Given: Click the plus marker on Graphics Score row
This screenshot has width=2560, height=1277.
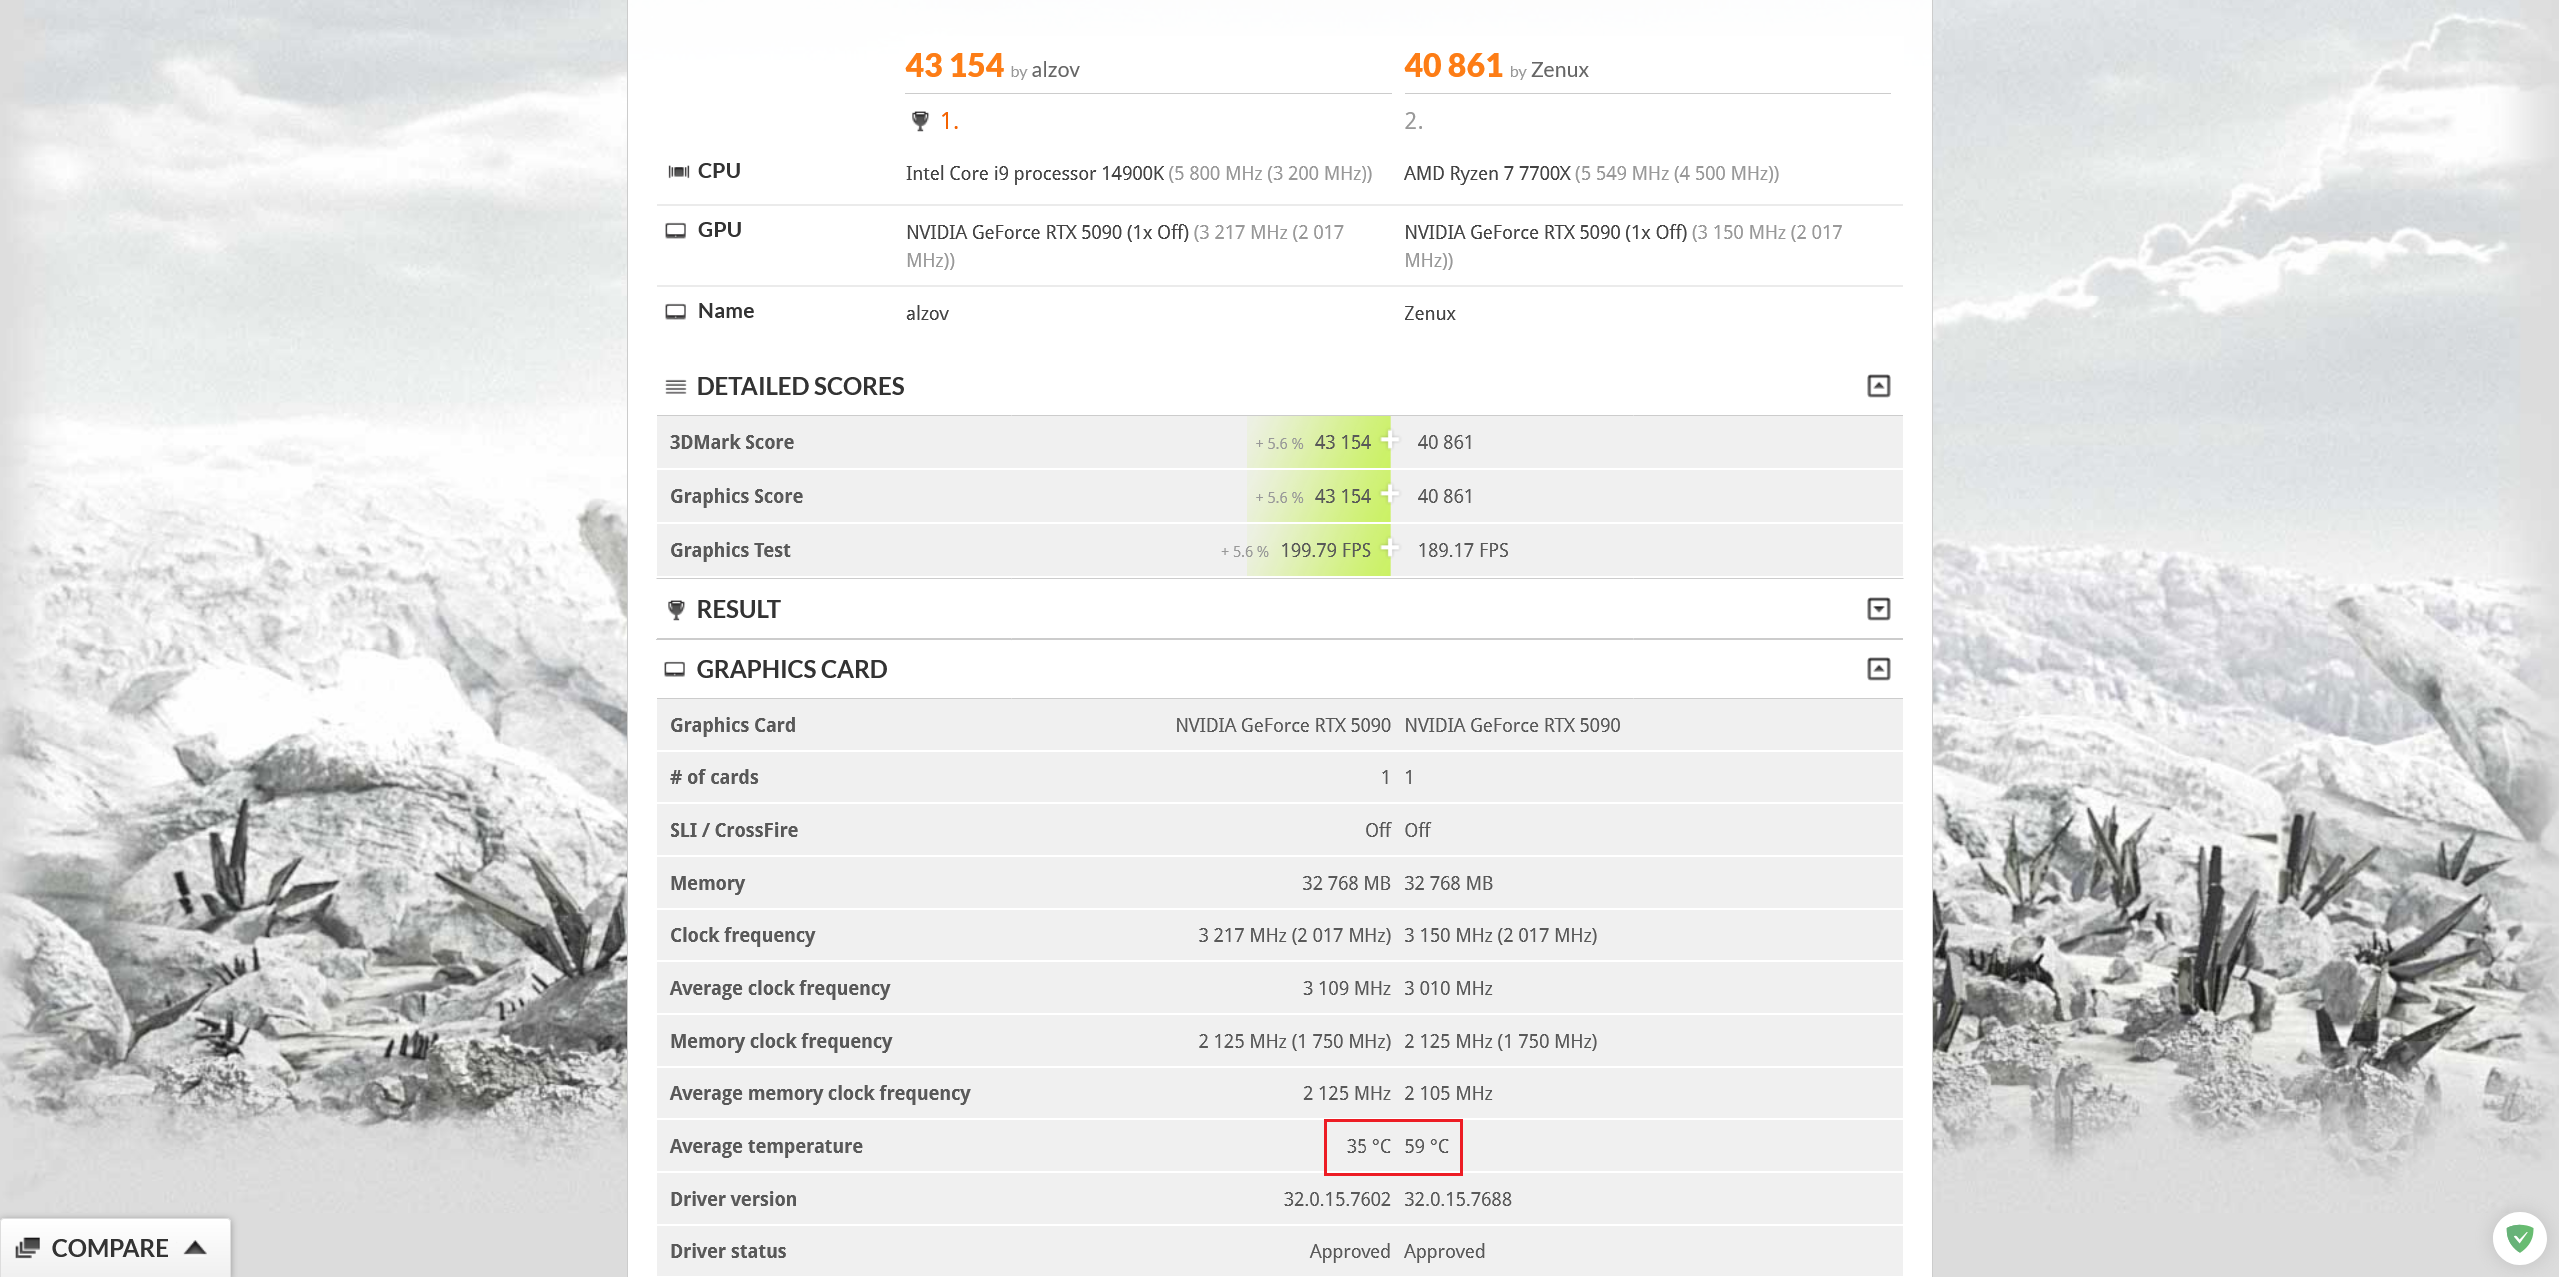Looking at the screenshot, I should pyautogui.click(x=1390, y=493).
